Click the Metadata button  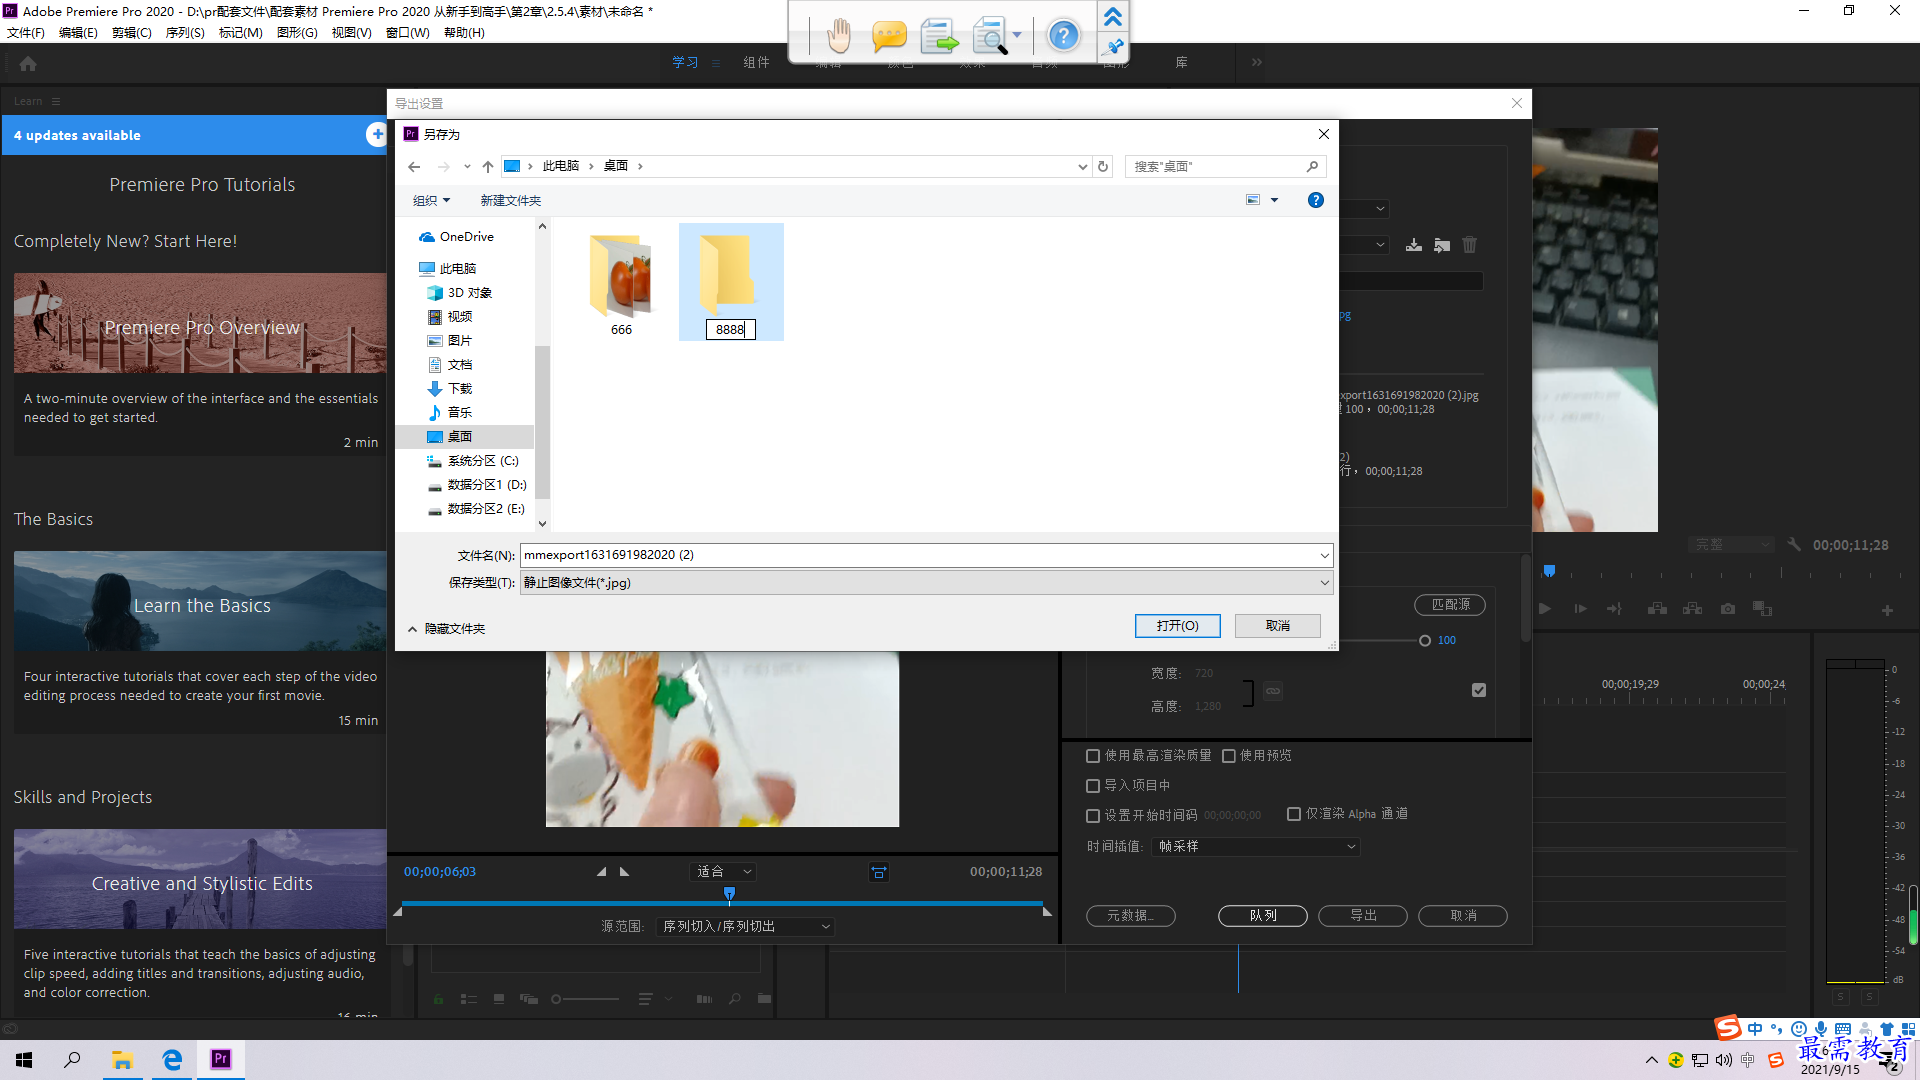point(1131,916)
